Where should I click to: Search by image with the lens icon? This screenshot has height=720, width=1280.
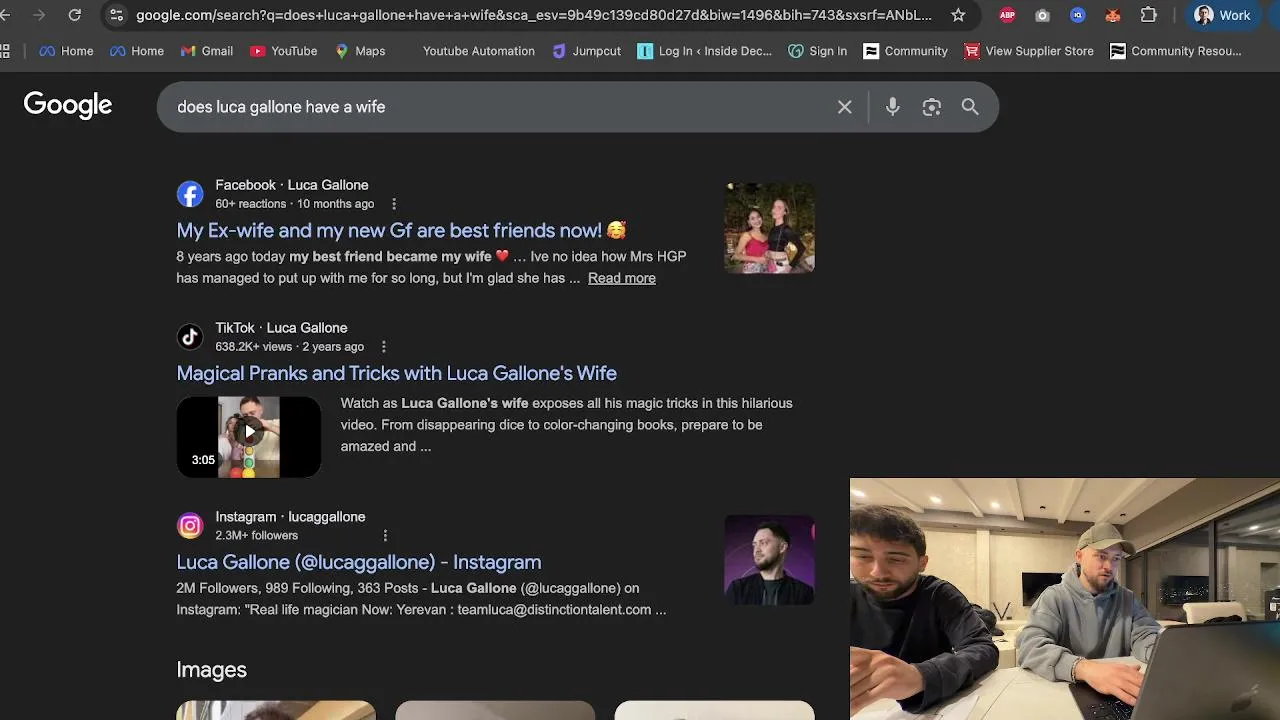(x=932, y=107)
